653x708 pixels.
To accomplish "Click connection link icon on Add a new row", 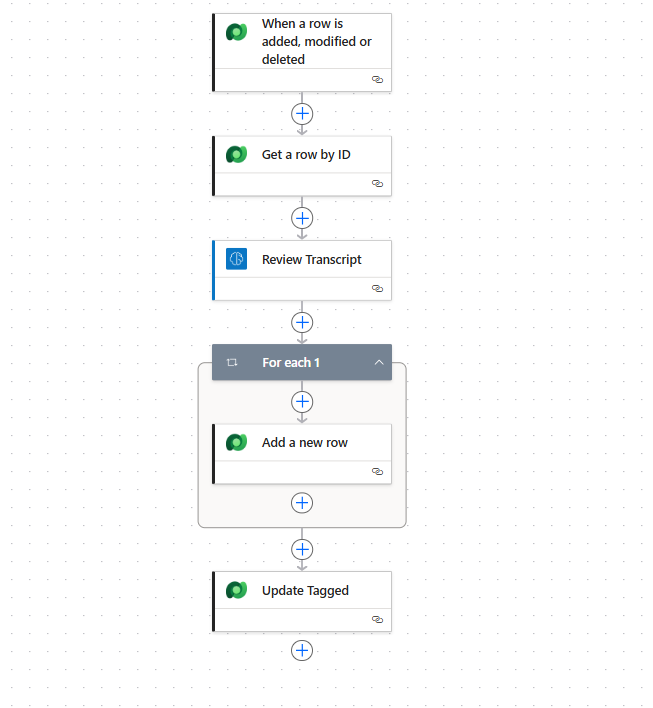I will click(x=377, y=471).
